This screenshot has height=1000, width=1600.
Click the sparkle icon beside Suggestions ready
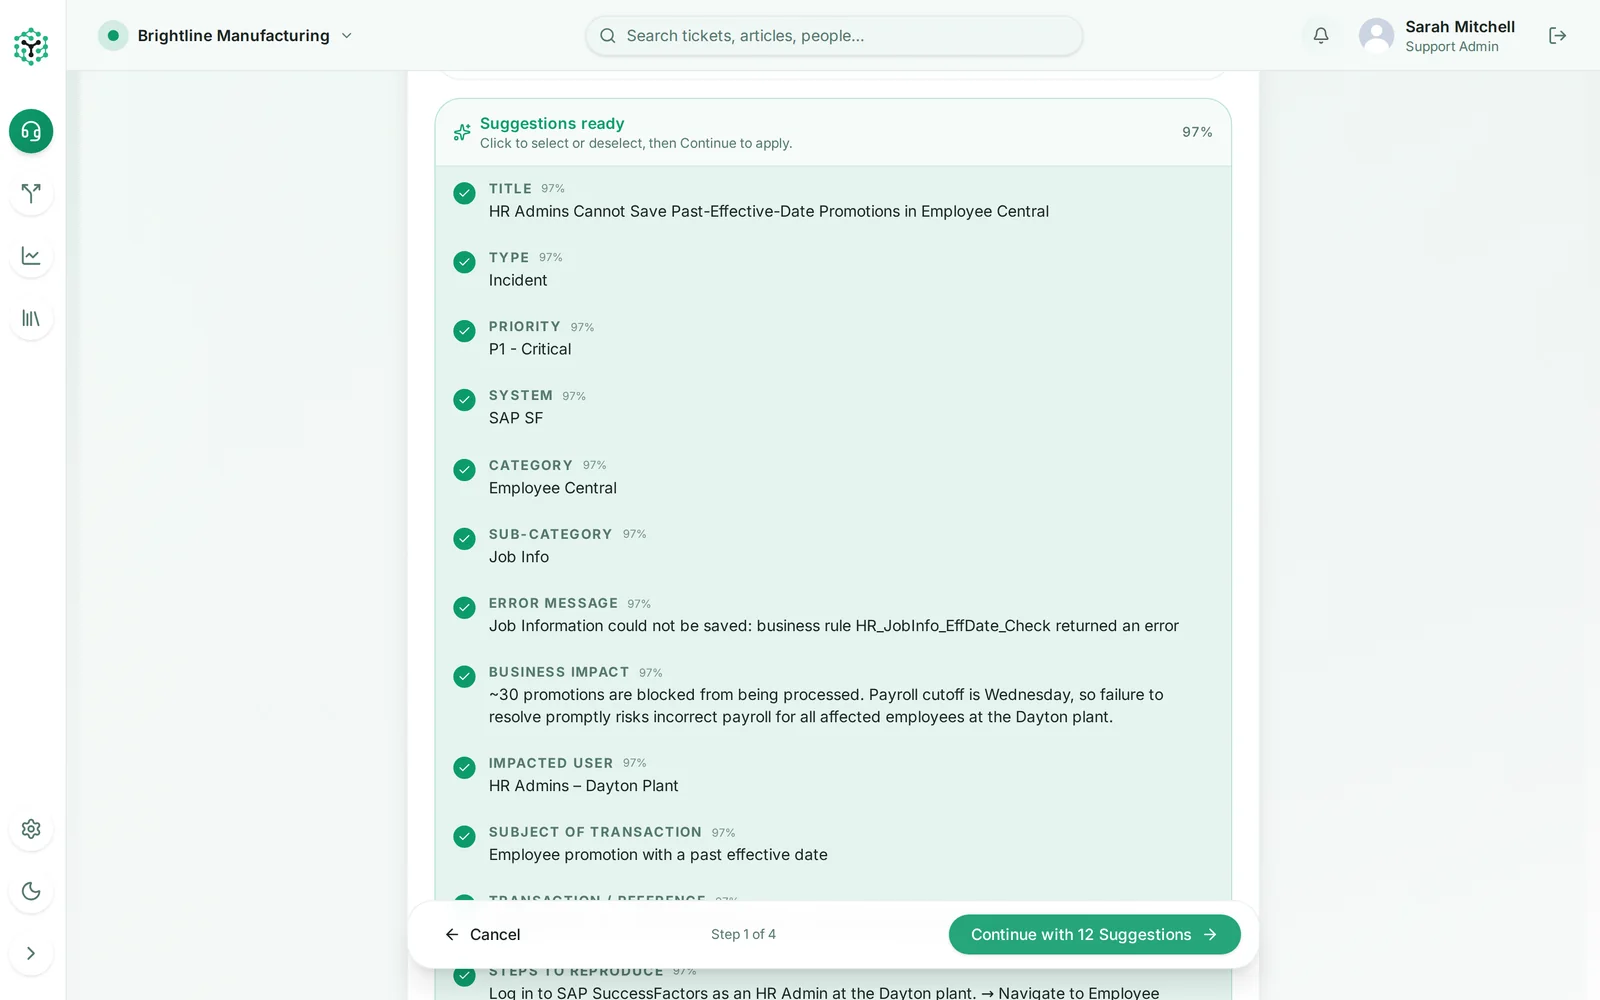(x=462, y=132)
